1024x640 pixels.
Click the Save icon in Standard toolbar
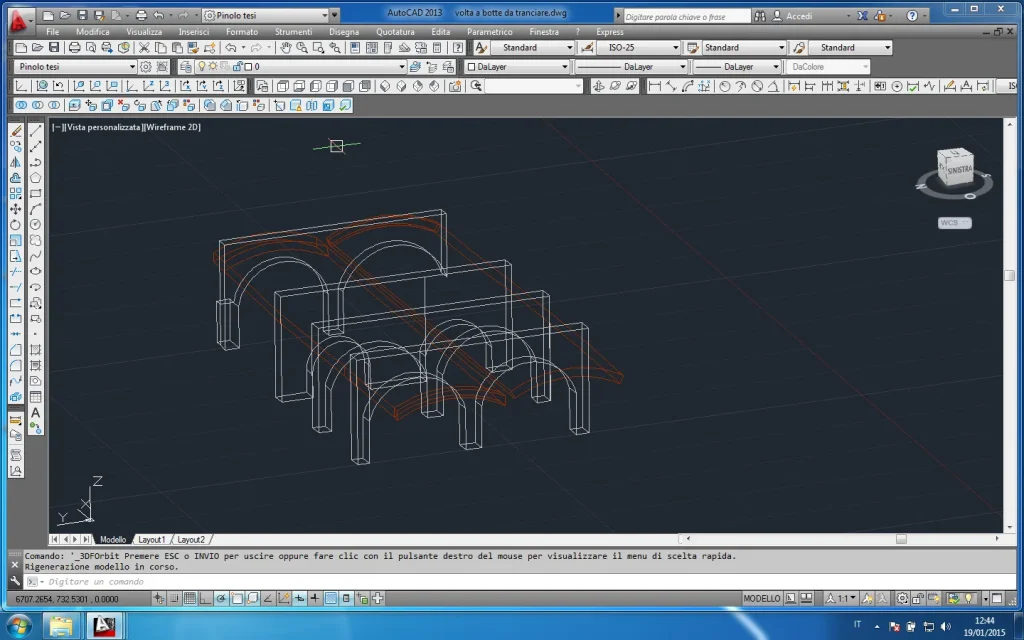point(54,48)
